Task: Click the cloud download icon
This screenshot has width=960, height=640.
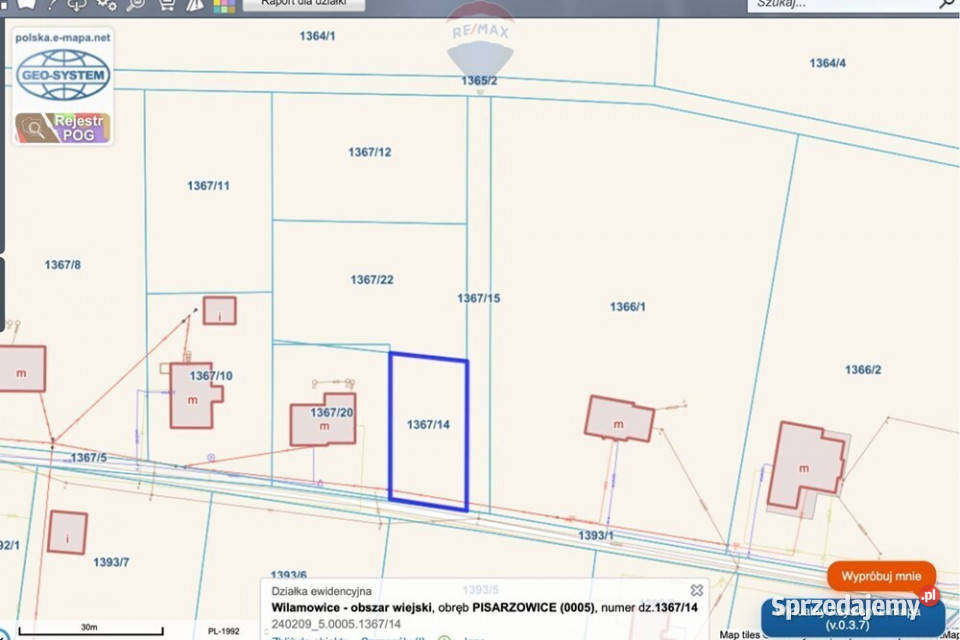Action: coord(76,4)
